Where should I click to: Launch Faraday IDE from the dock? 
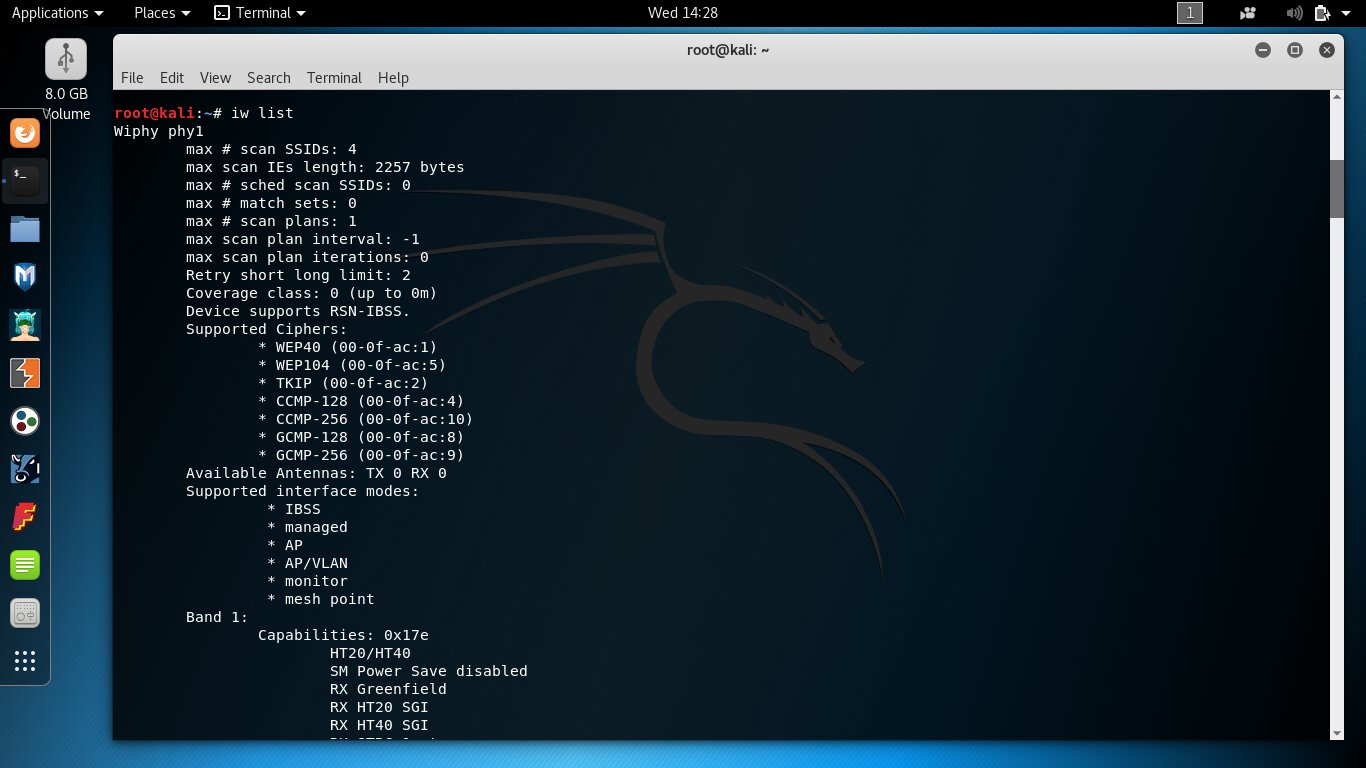coord(25,517)
